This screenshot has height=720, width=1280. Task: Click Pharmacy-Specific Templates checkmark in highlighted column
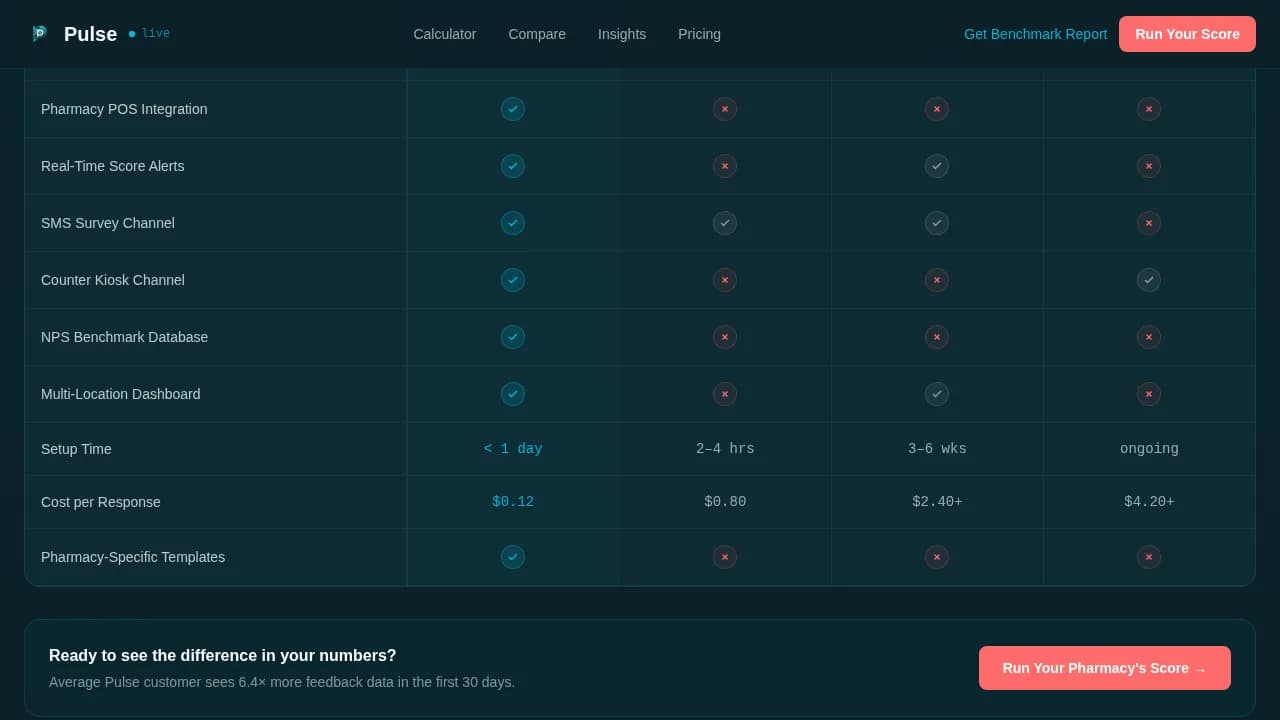tap(513, 557)
